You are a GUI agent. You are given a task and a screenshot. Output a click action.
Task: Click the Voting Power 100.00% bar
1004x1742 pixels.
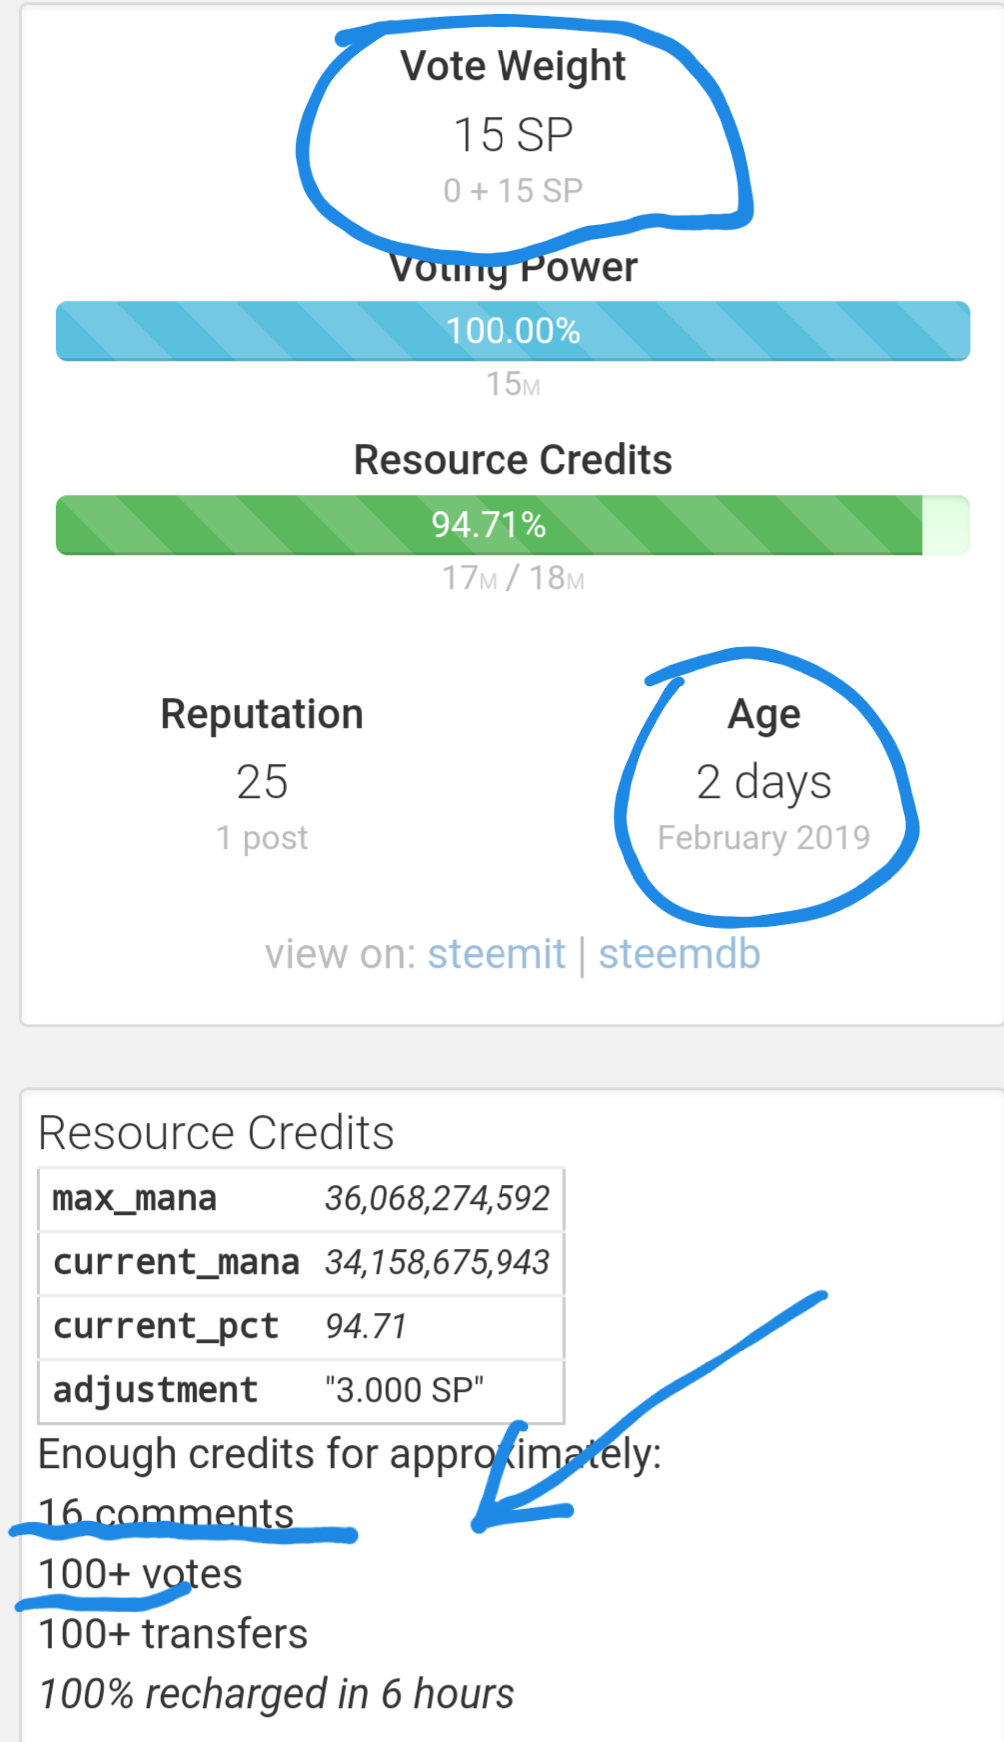tap(513, 331)
